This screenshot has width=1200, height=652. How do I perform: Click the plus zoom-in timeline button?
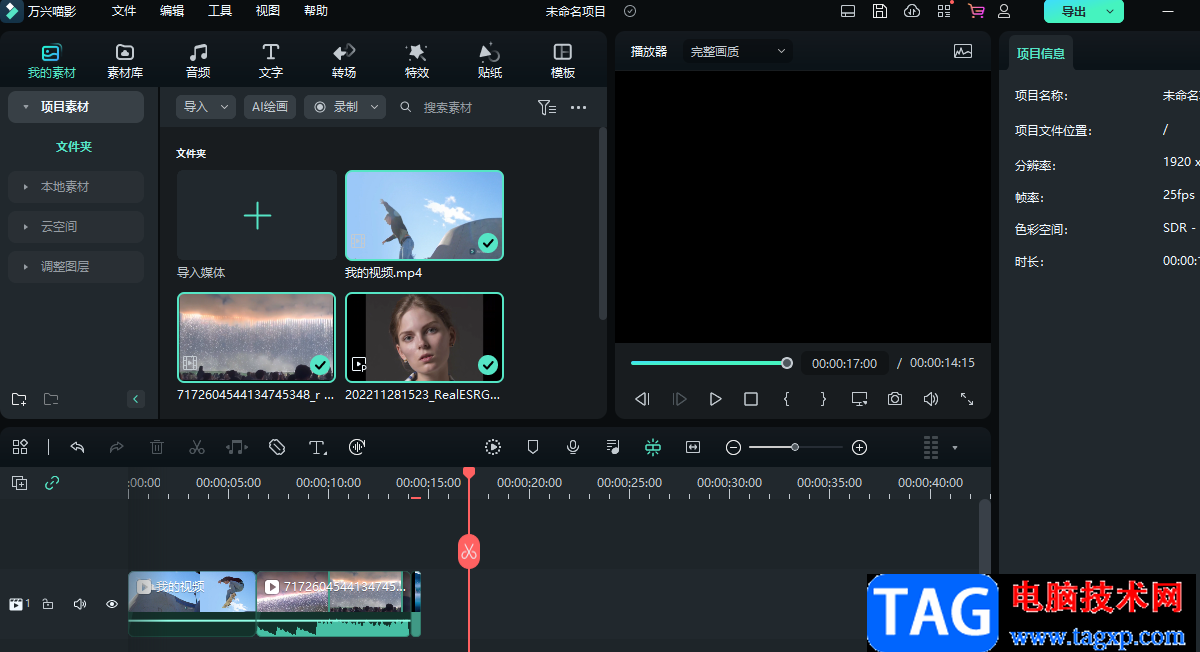tap(859, 447)
